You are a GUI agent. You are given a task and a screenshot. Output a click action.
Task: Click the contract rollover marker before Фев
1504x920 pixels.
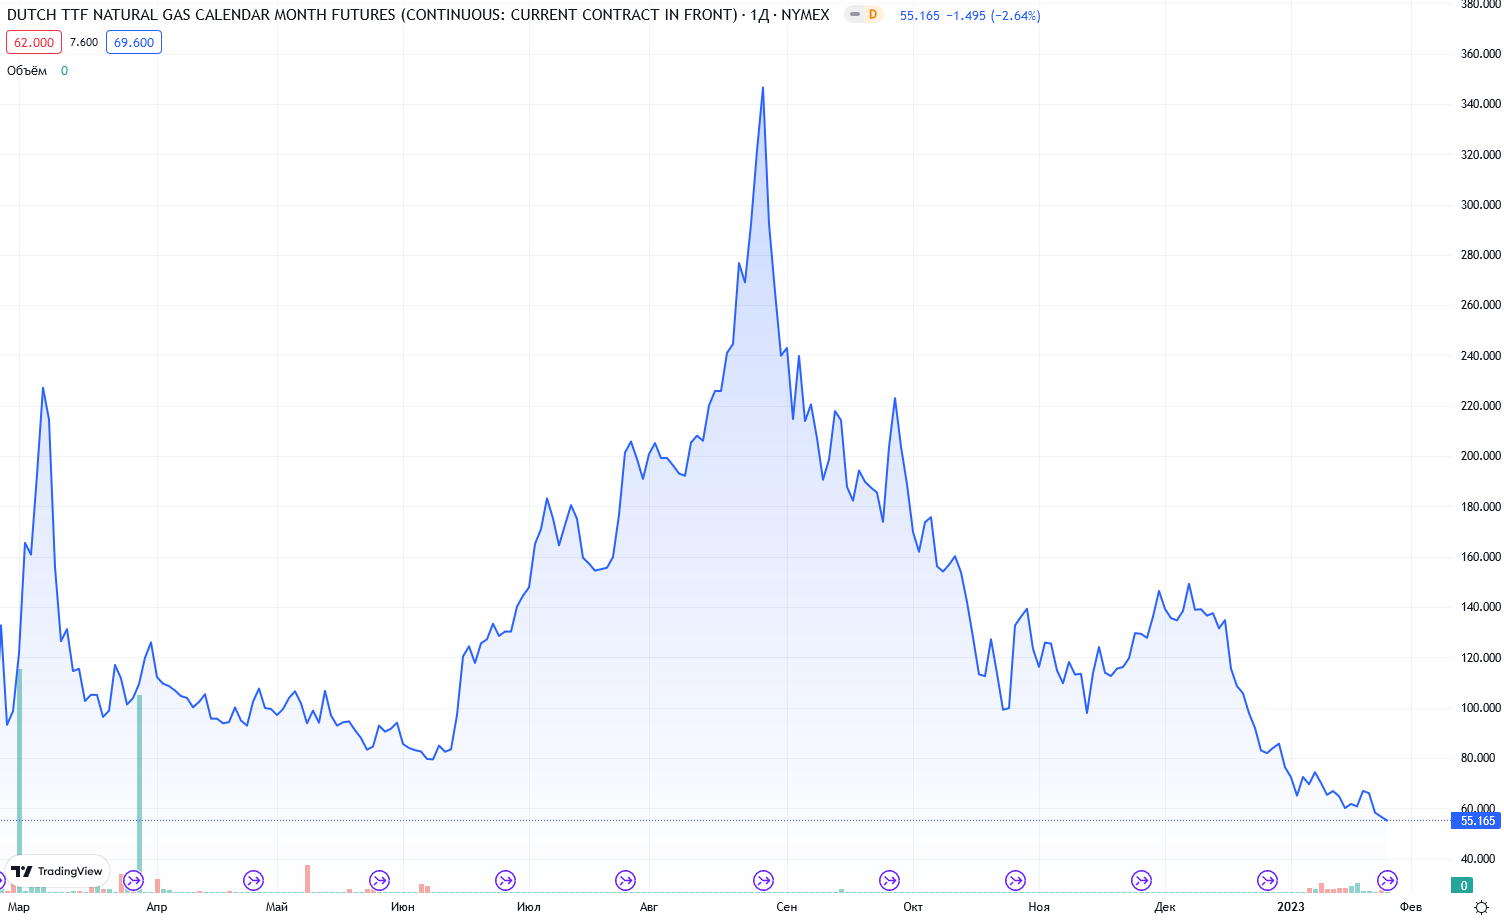click(1387, 881)
